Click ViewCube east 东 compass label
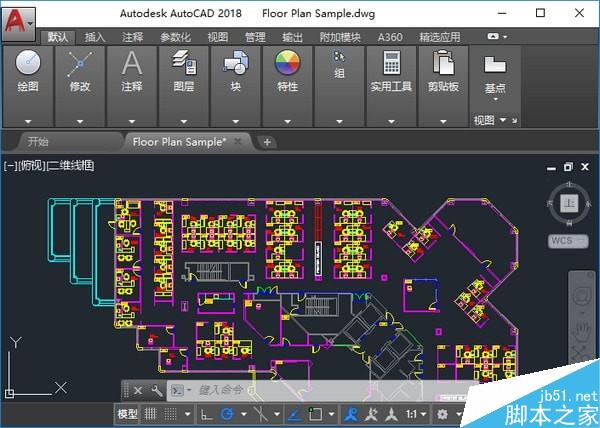 (x=589, y=204)
